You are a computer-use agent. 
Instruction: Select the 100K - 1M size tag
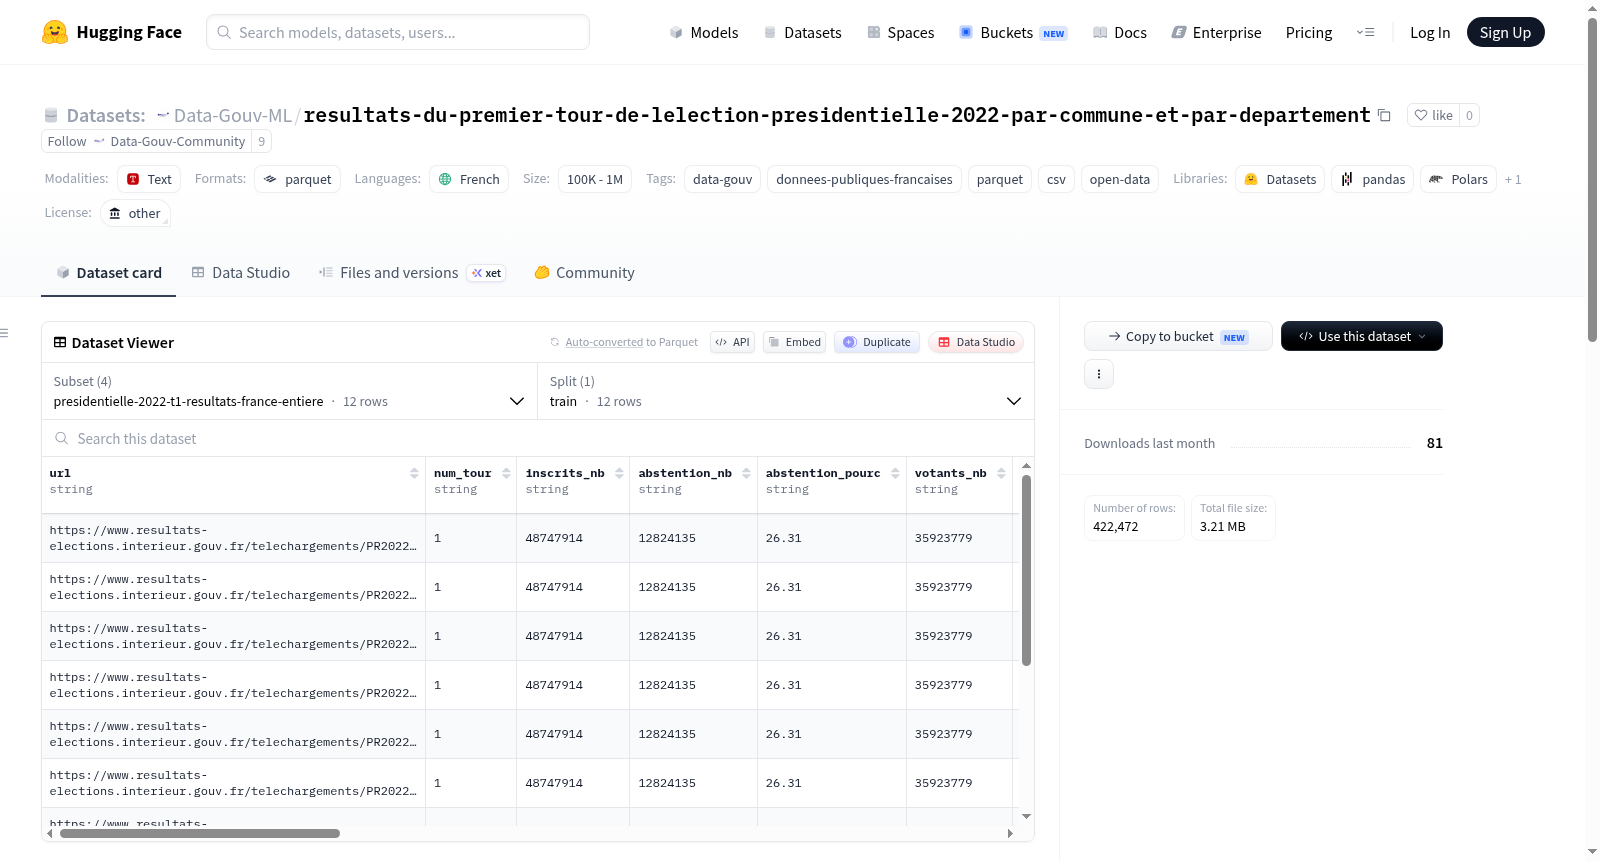tap(594, 179)
